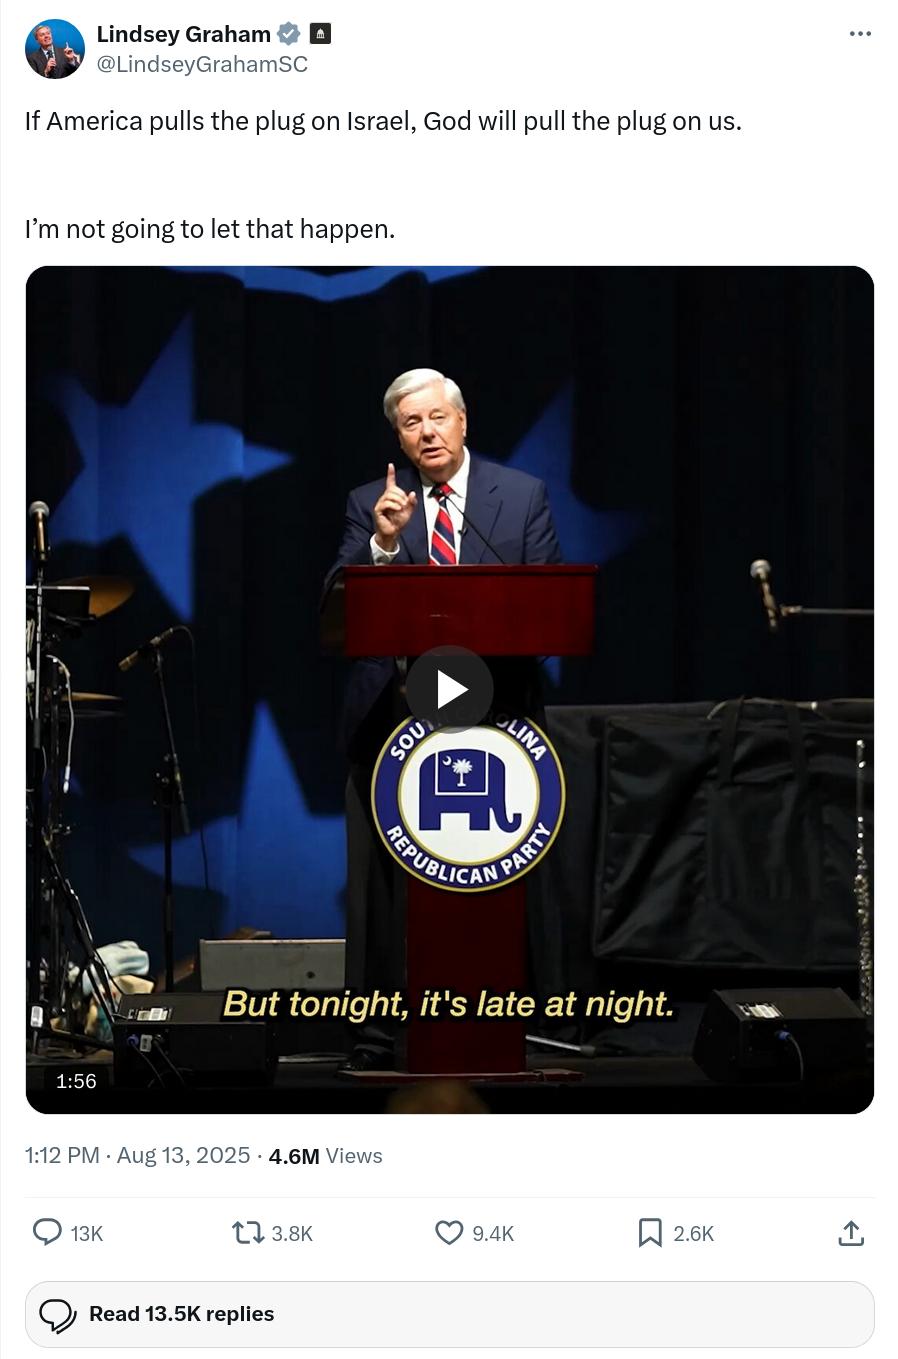The image size is (898, 1359).
Task: Click the reply speech bubble icon
Action: [48, 1232]
